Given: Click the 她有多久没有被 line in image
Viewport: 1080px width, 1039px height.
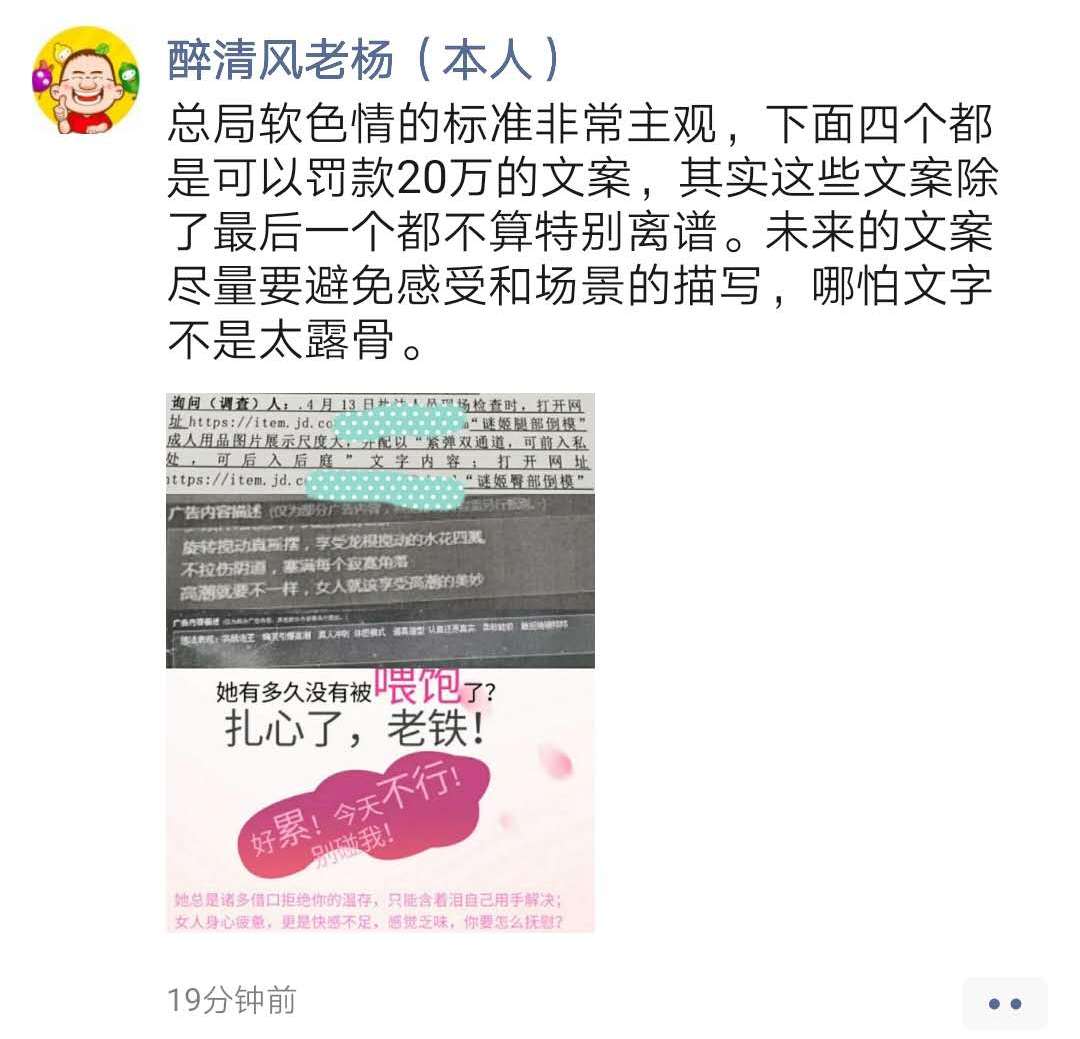Looking at the screenshot, I should point(293,692).
